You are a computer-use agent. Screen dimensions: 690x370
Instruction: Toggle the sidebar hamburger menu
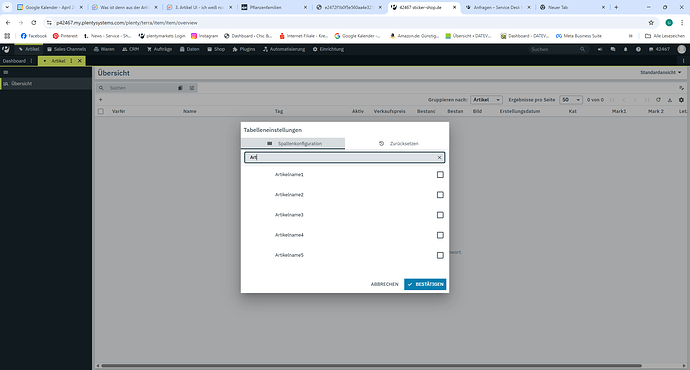[6, 73]
